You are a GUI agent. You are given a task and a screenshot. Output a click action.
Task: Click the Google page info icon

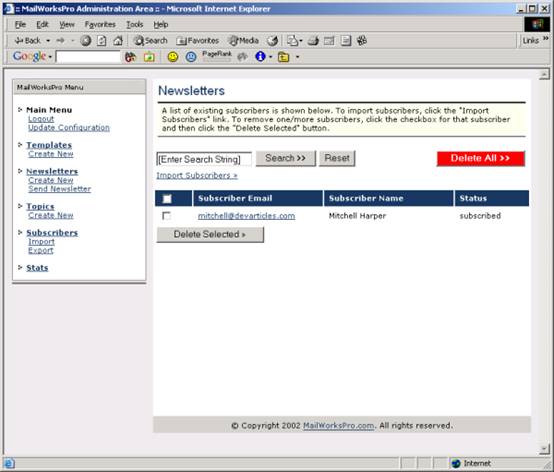pos(260,57)
